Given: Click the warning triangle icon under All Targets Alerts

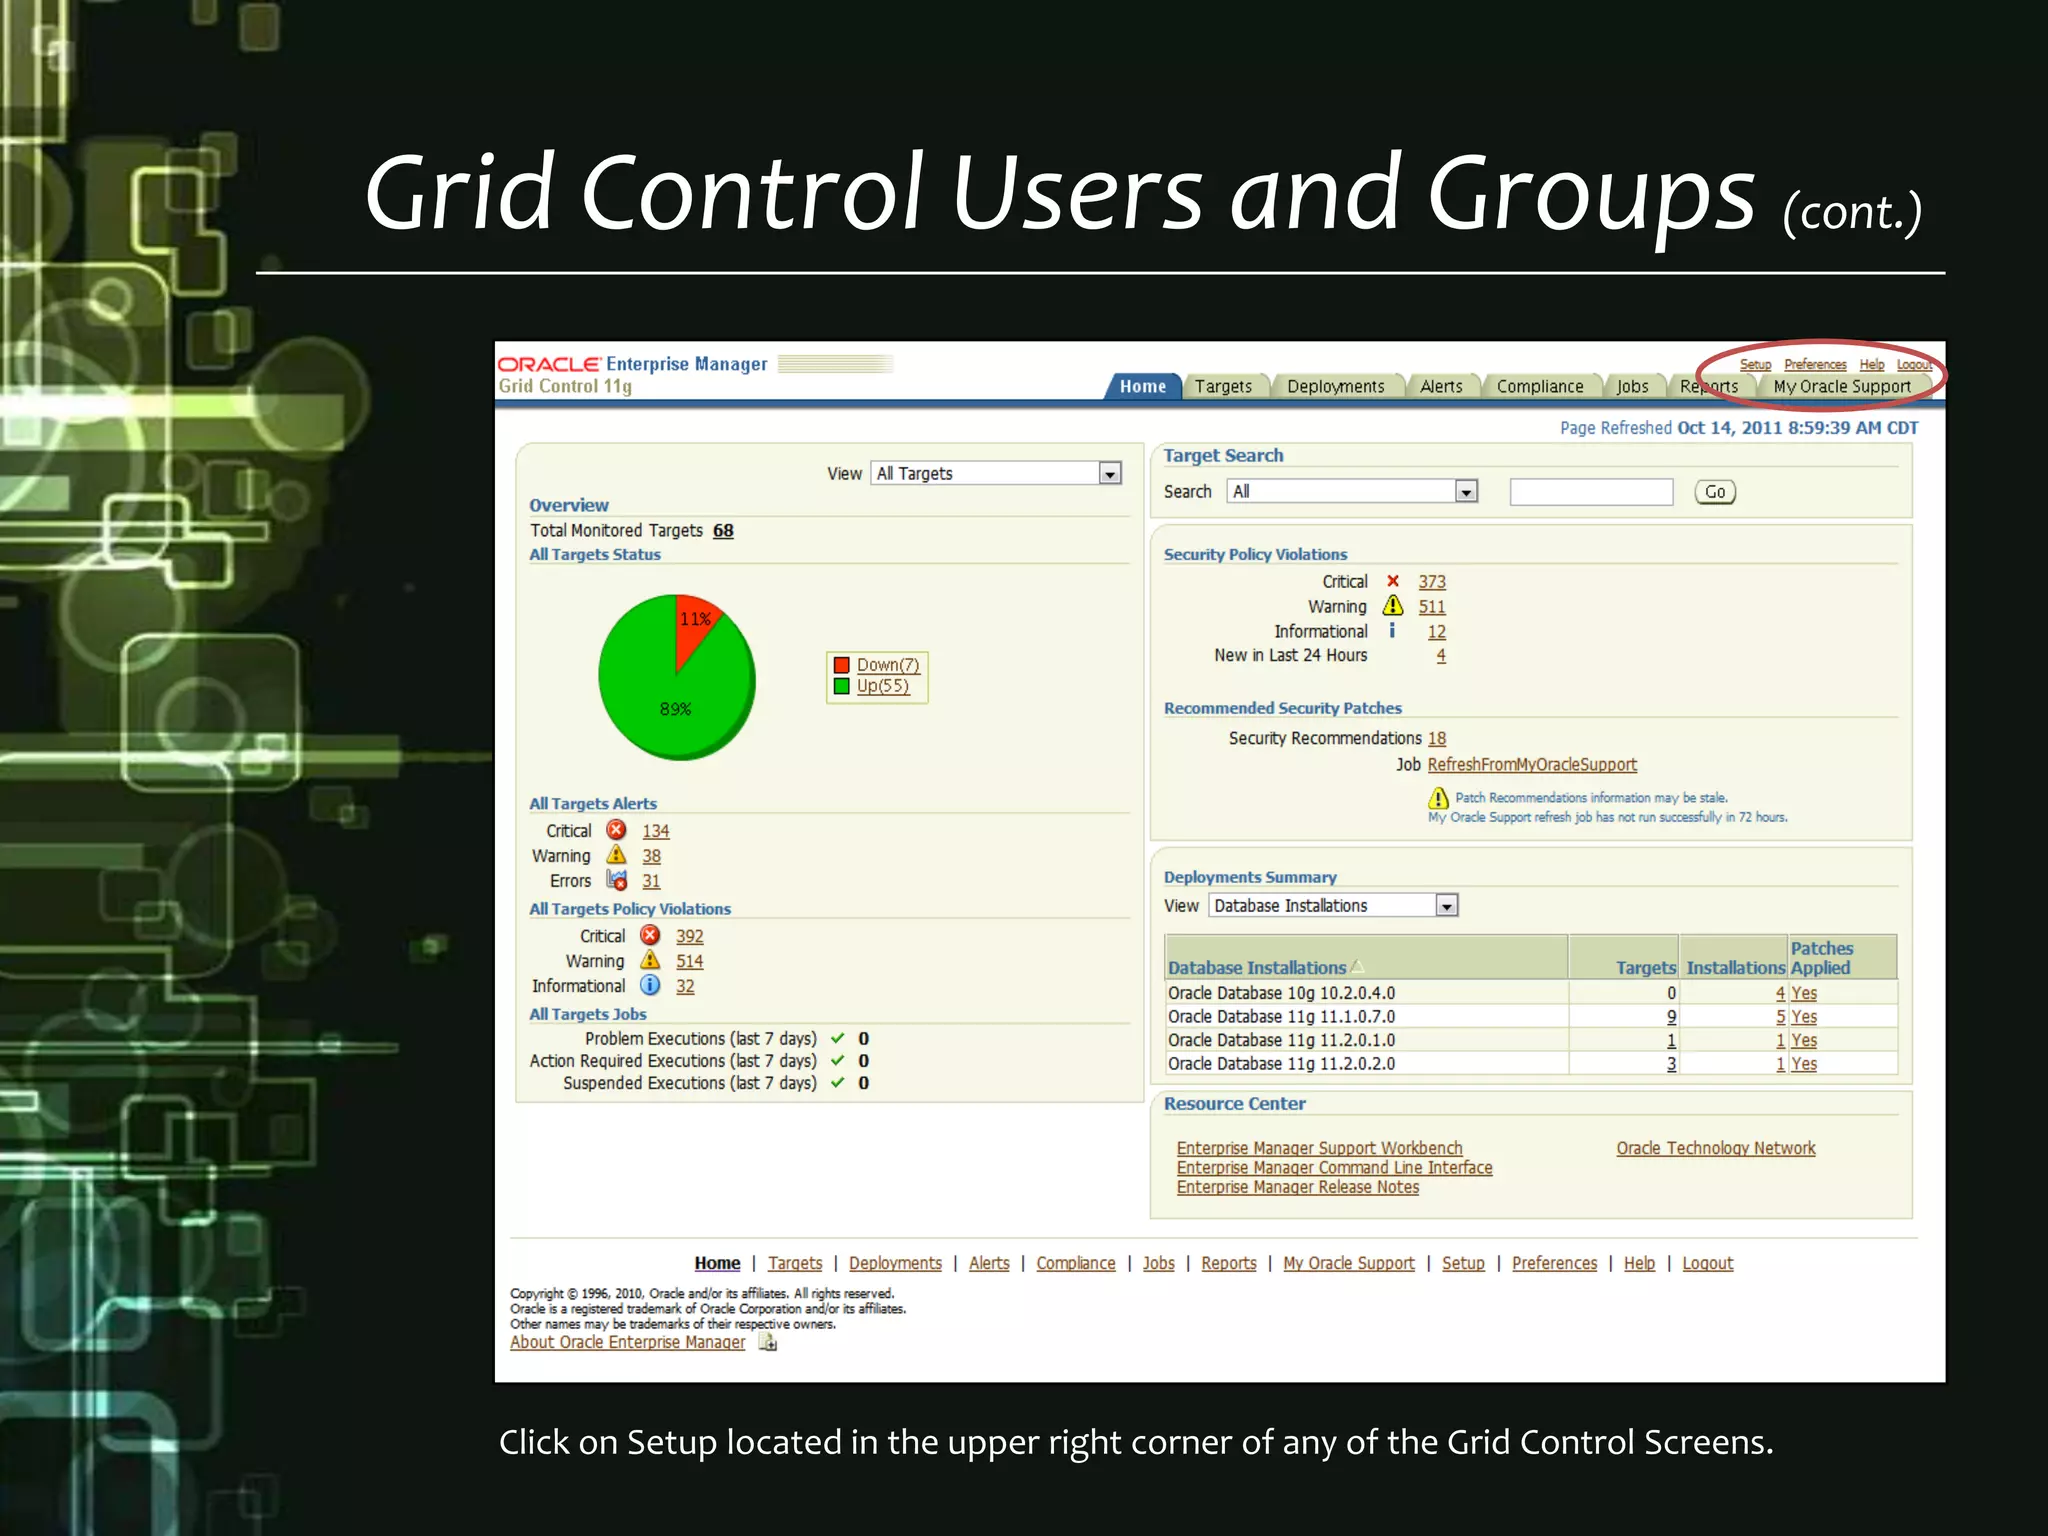Looking at the screenshot, I should 617,855.
